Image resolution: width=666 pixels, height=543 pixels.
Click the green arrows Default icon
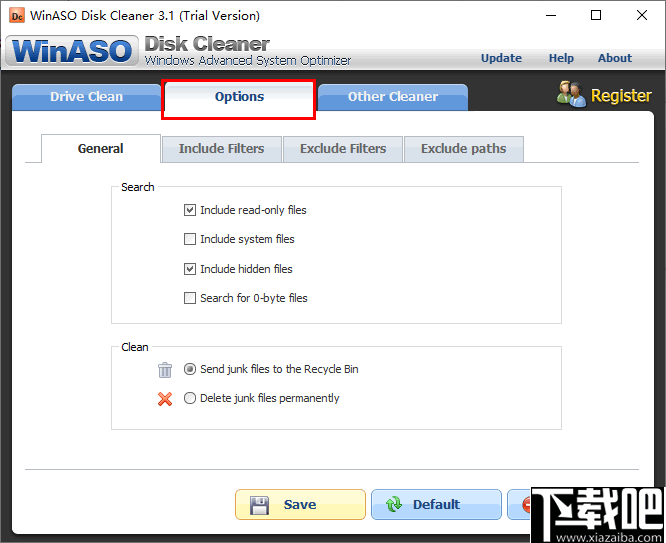(394, 504)
